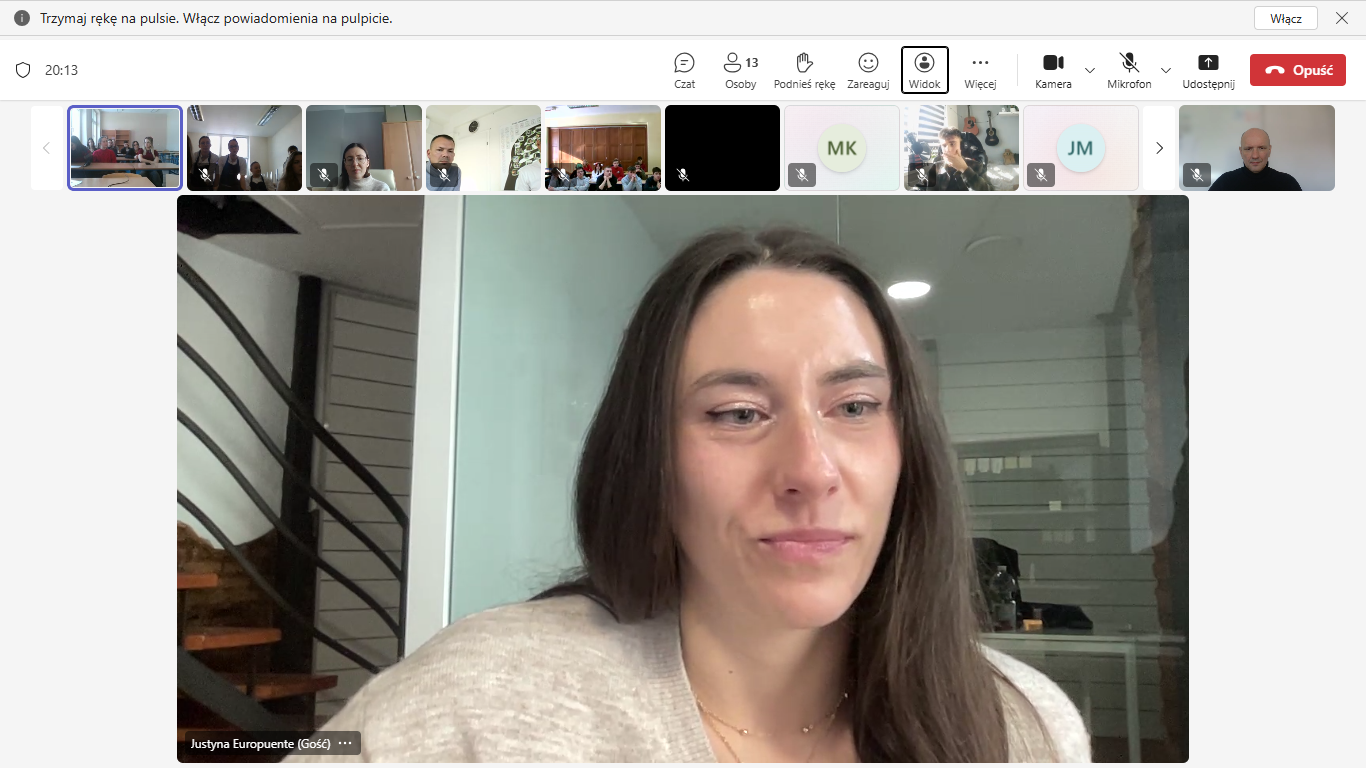Image resolution: width=1366 pixels, height=768 pixels.
Task: Click muted mic icon on MK tile
Action: pyautogui.click(x=802, y=175)
